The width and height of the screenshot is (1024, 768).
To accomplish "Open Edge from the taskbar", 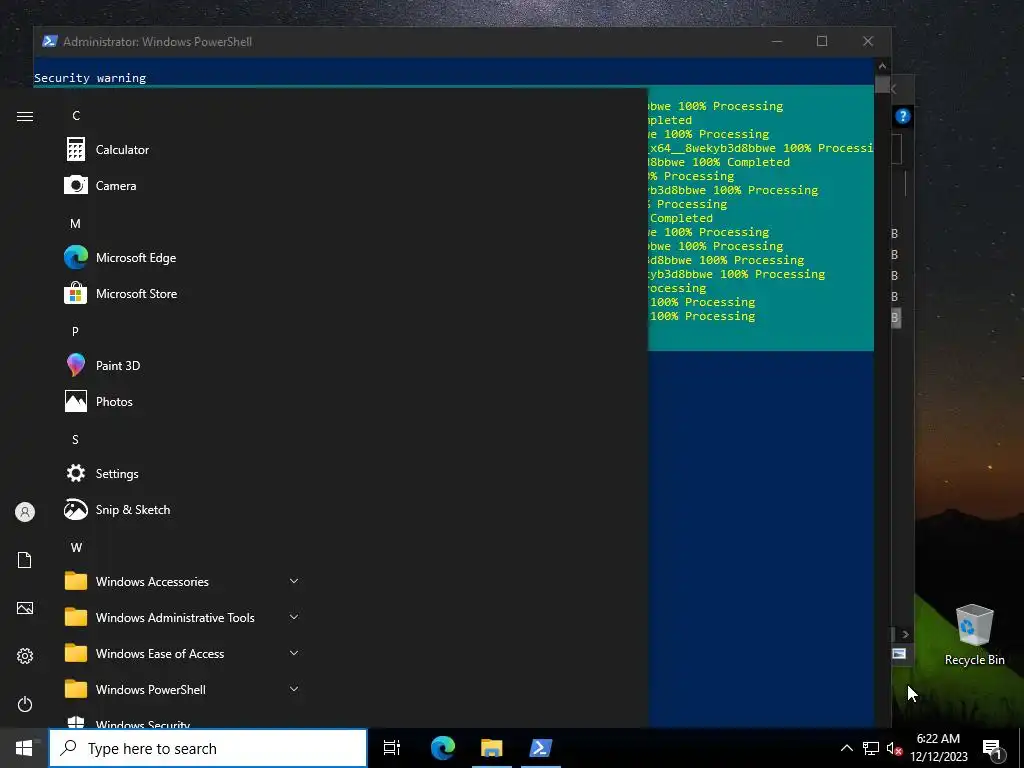I will point(443,748).
